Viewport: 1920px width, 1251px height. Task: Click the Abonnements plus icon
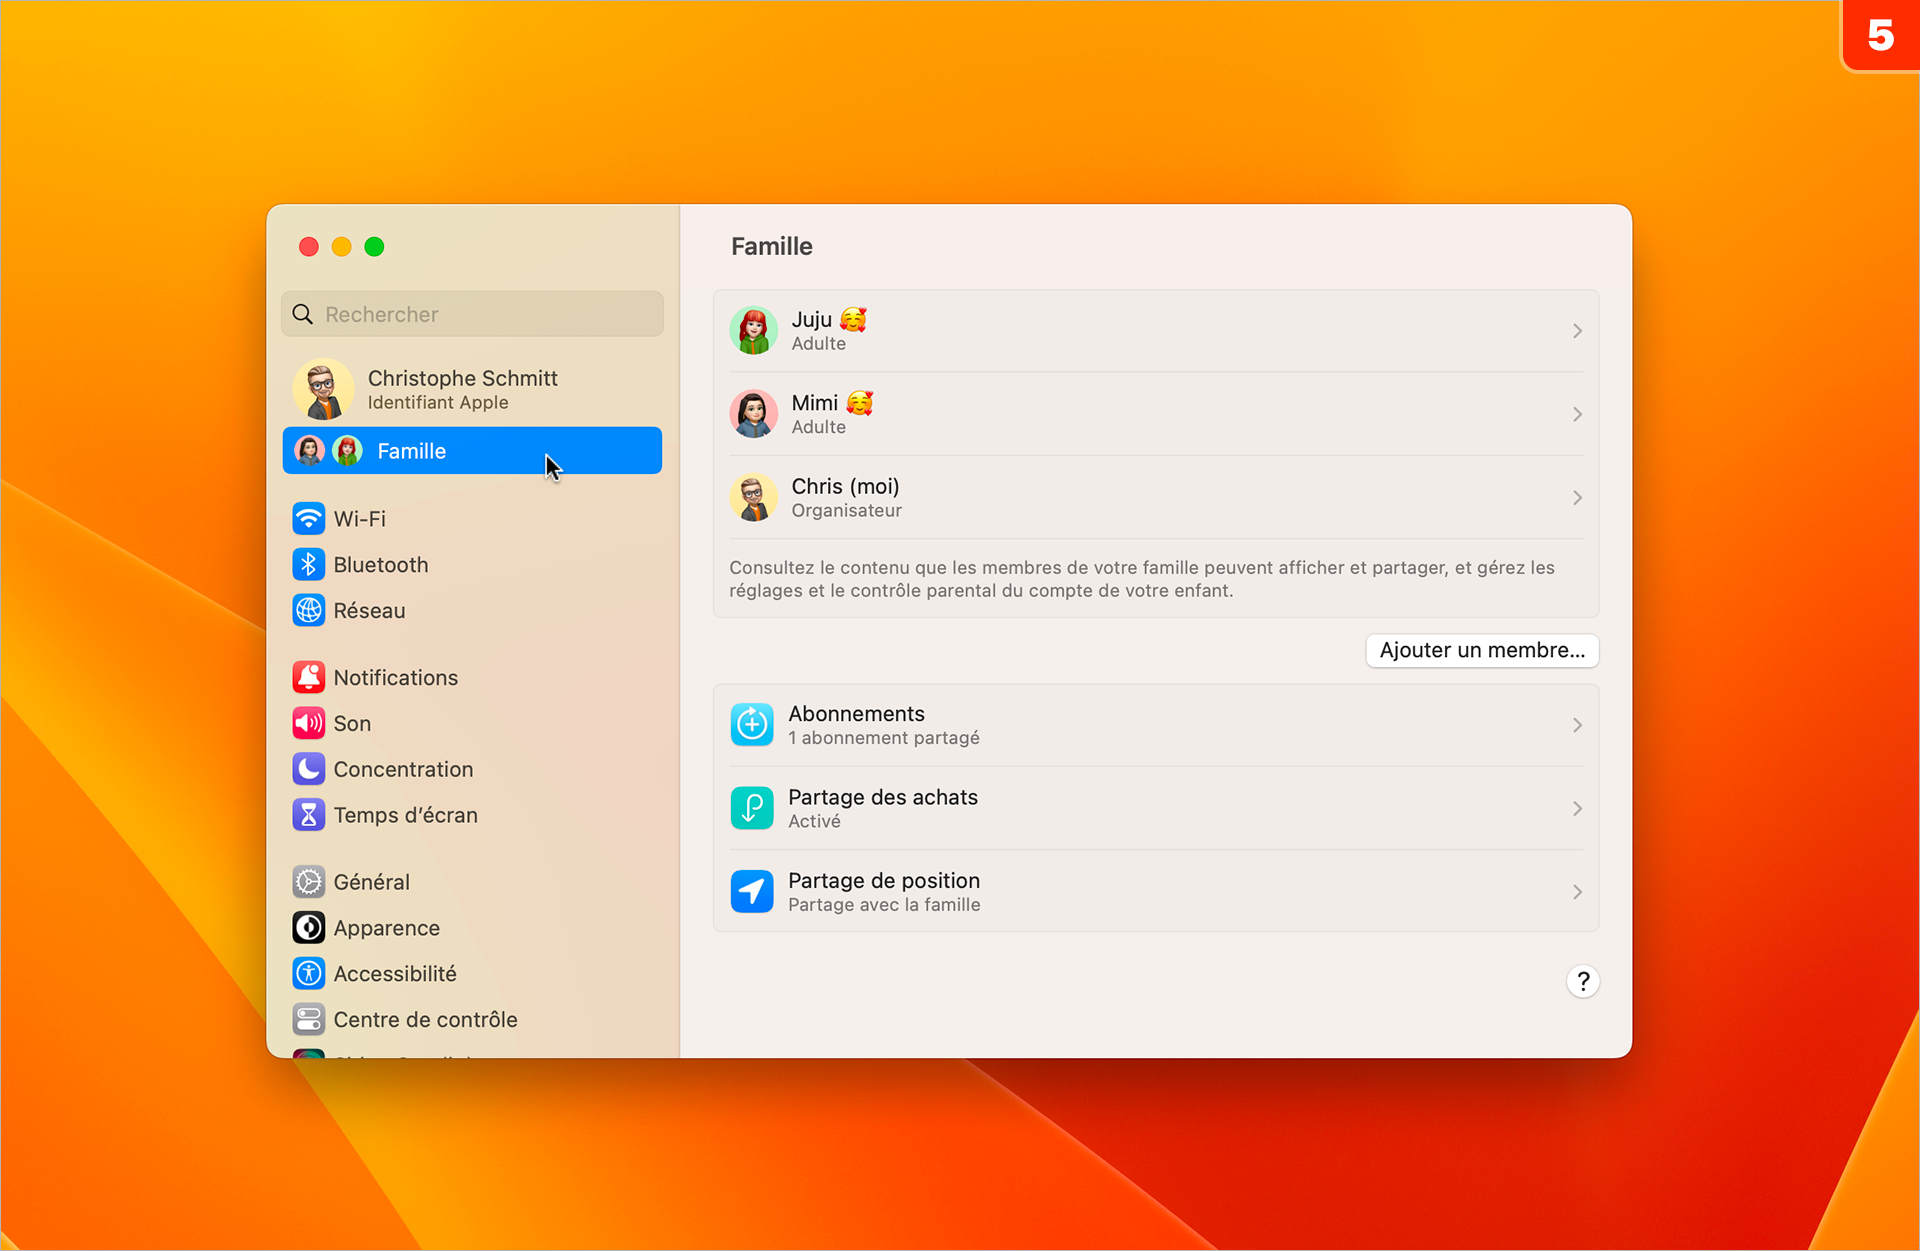752,724
